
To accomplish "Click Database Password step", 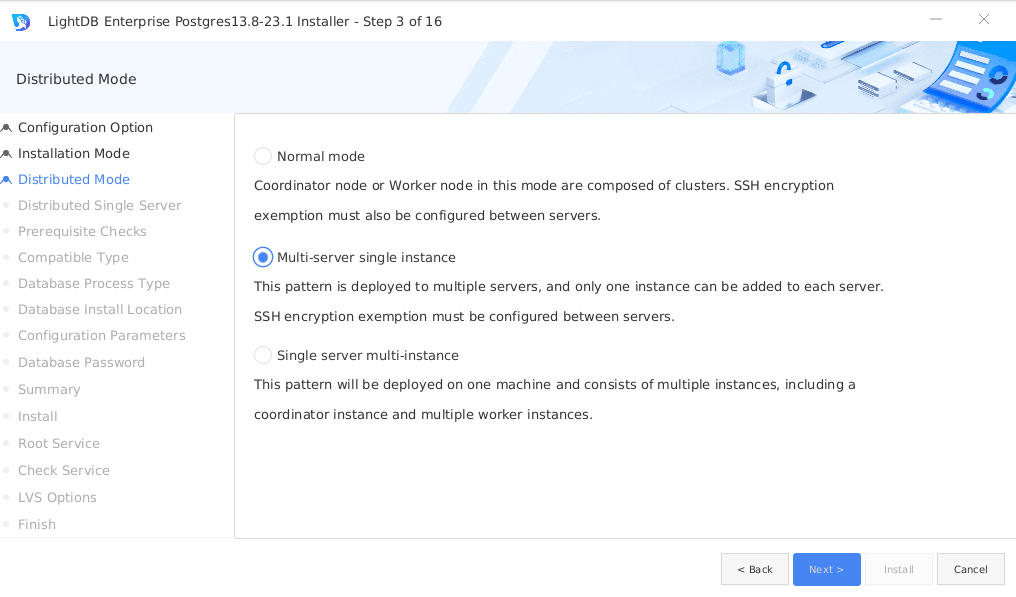I will tap(82, 362).
